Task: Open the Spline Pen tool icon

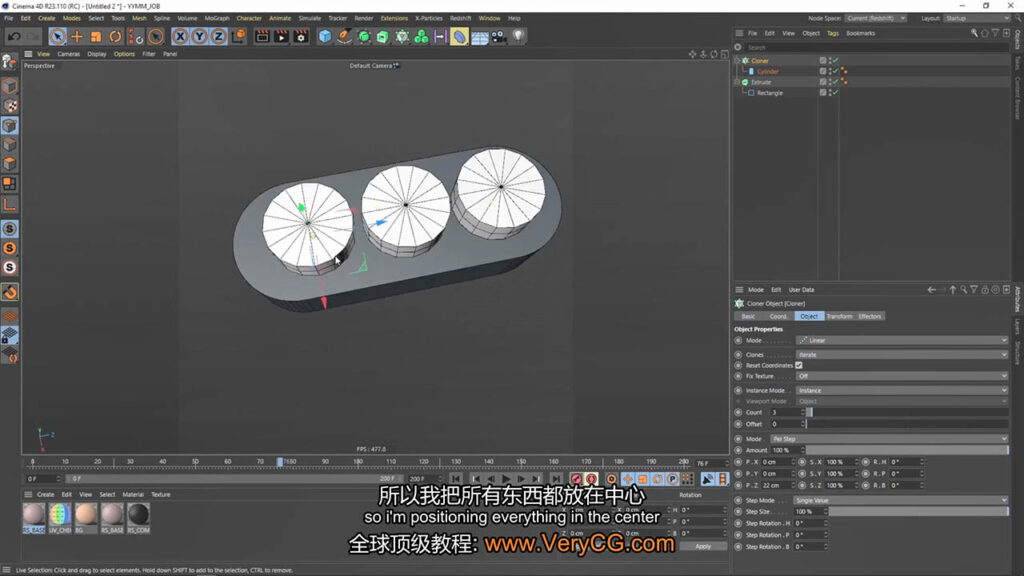Action: click(x=344, y=37)
